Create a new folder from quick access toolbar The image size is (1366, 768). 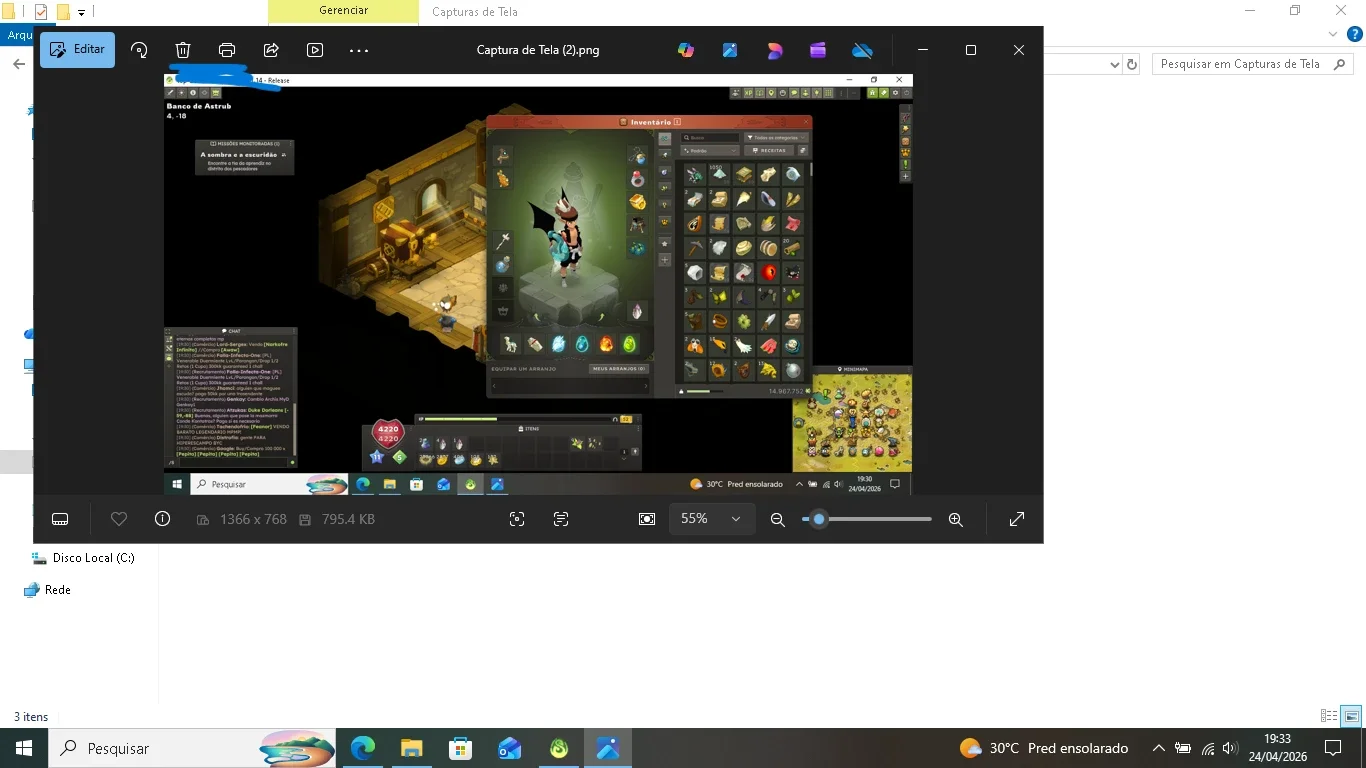click(63, 12)
